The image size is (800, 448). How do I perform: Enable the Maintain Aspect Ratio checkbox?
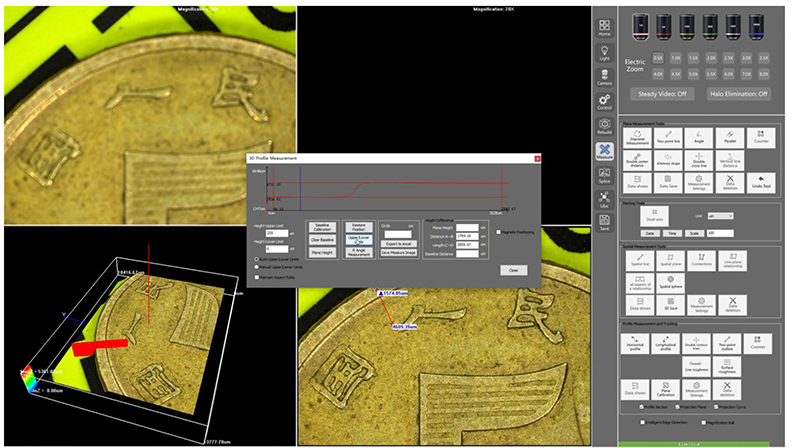pos(257,277)
